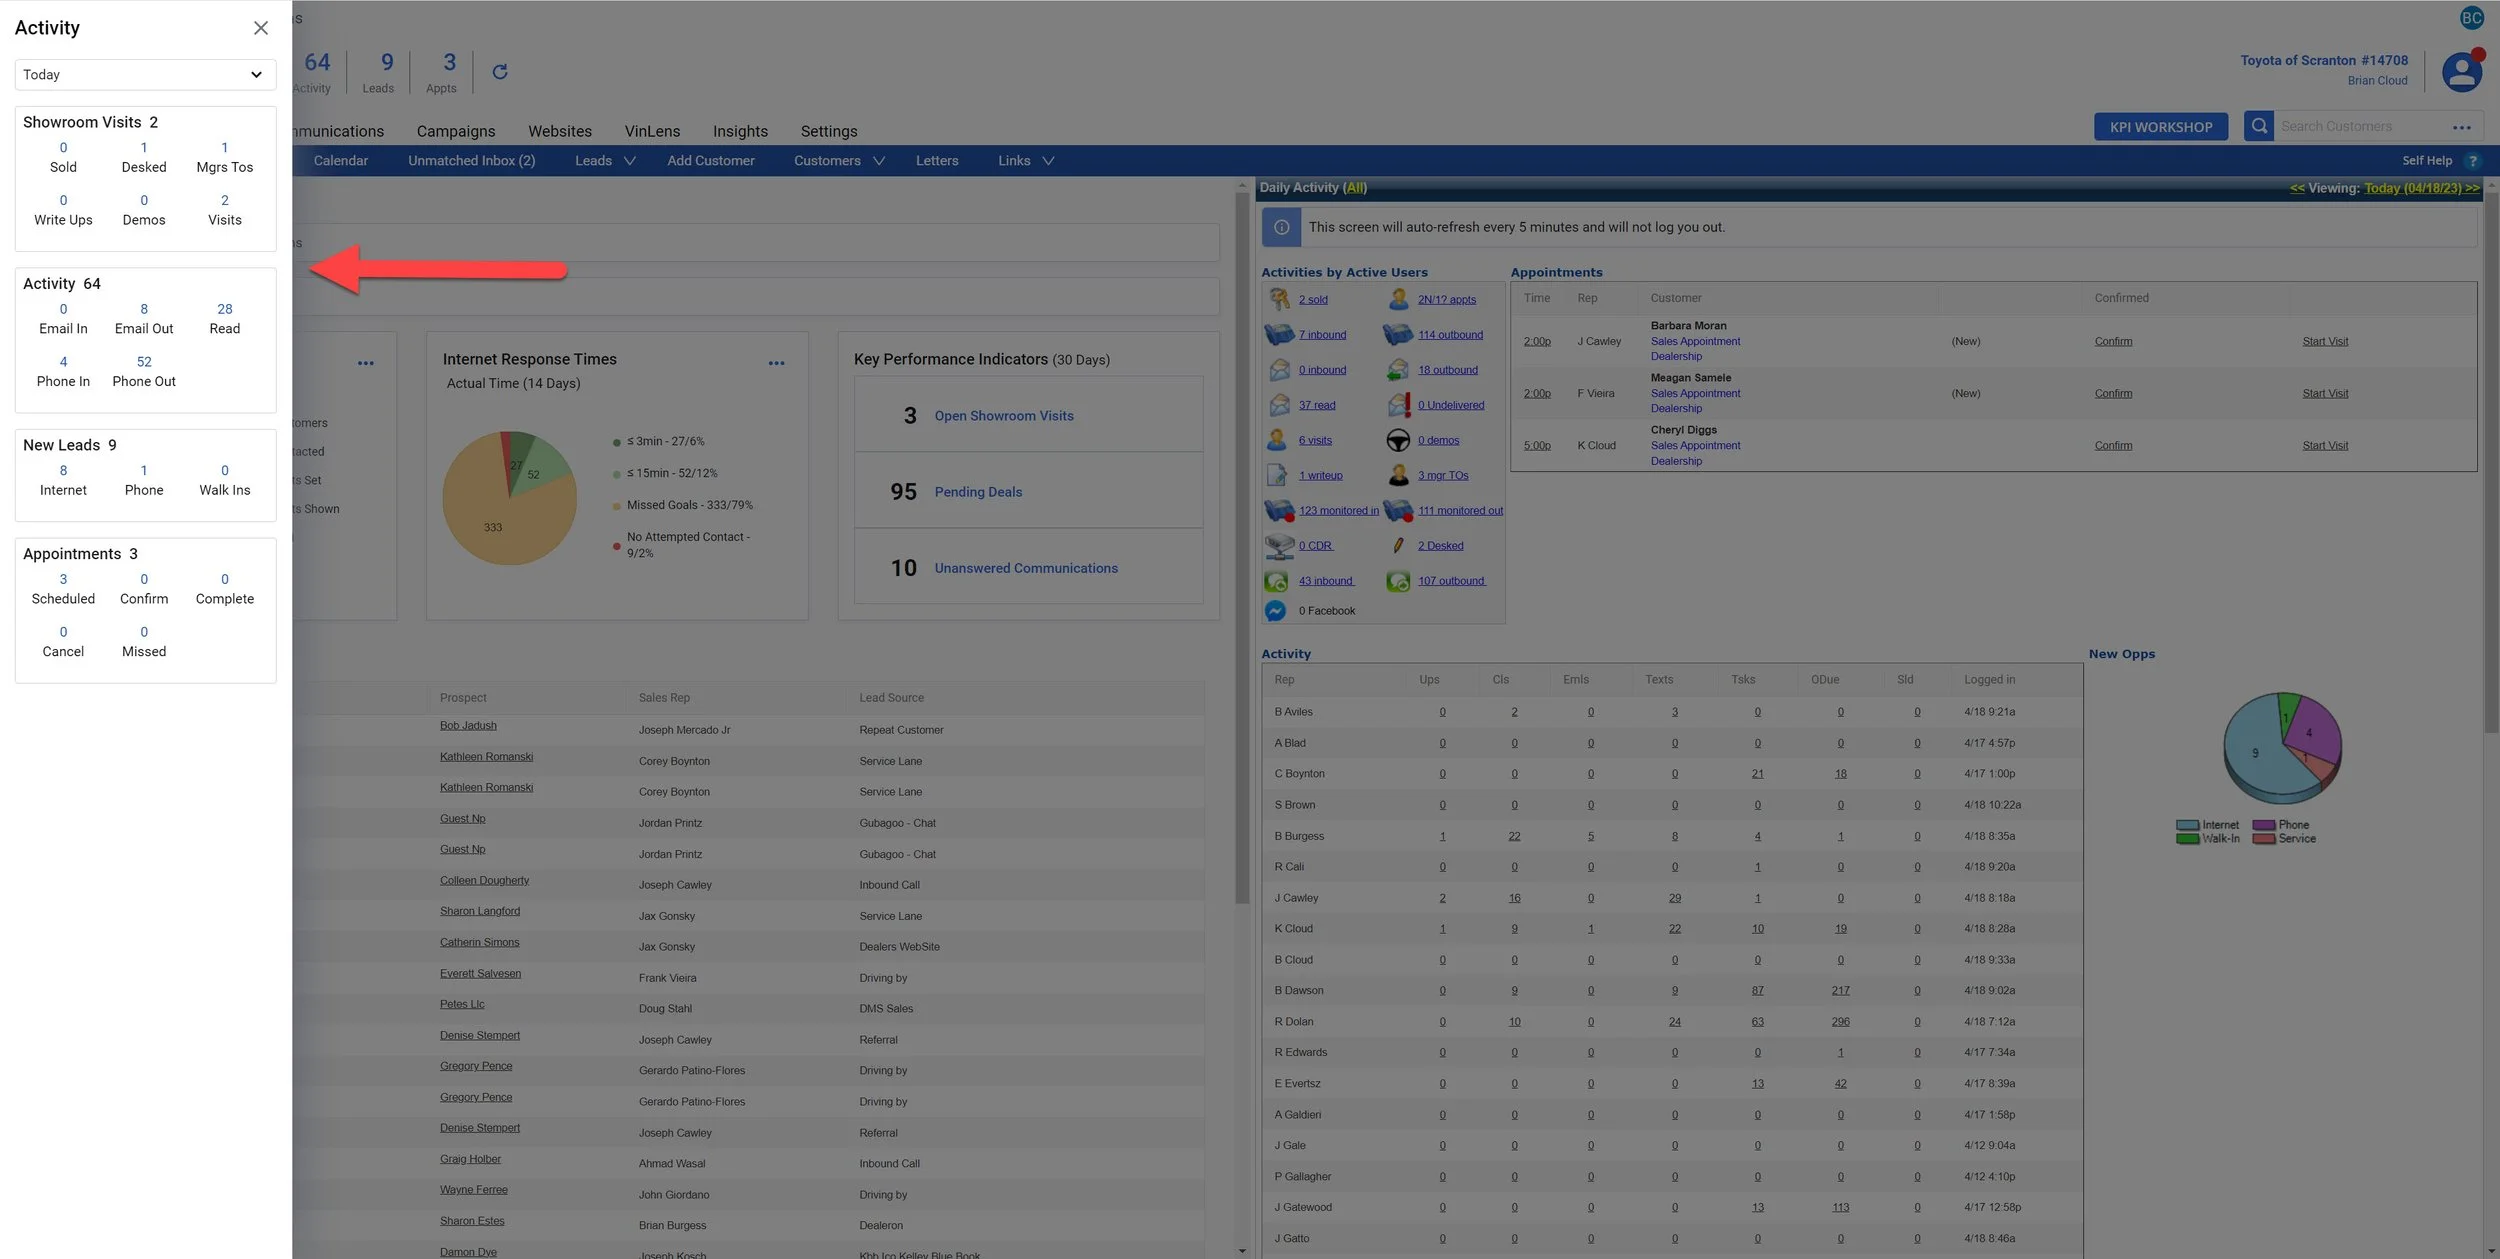
Task: Click the Facebook messenger icon
Action: (1275, 610)
